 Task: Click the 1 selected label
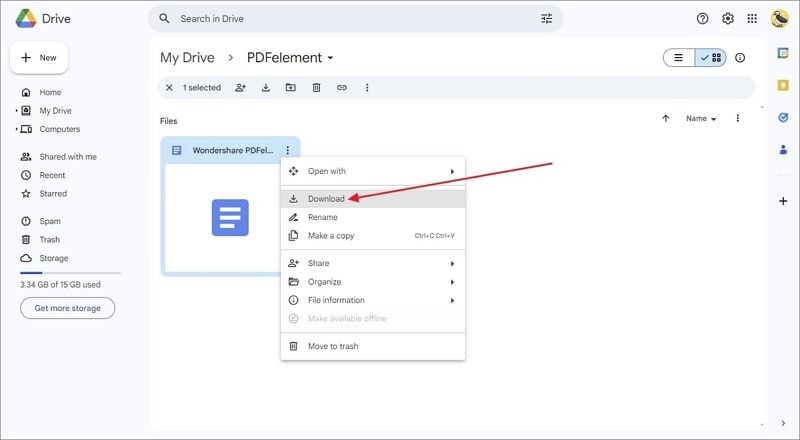point(202,88)
